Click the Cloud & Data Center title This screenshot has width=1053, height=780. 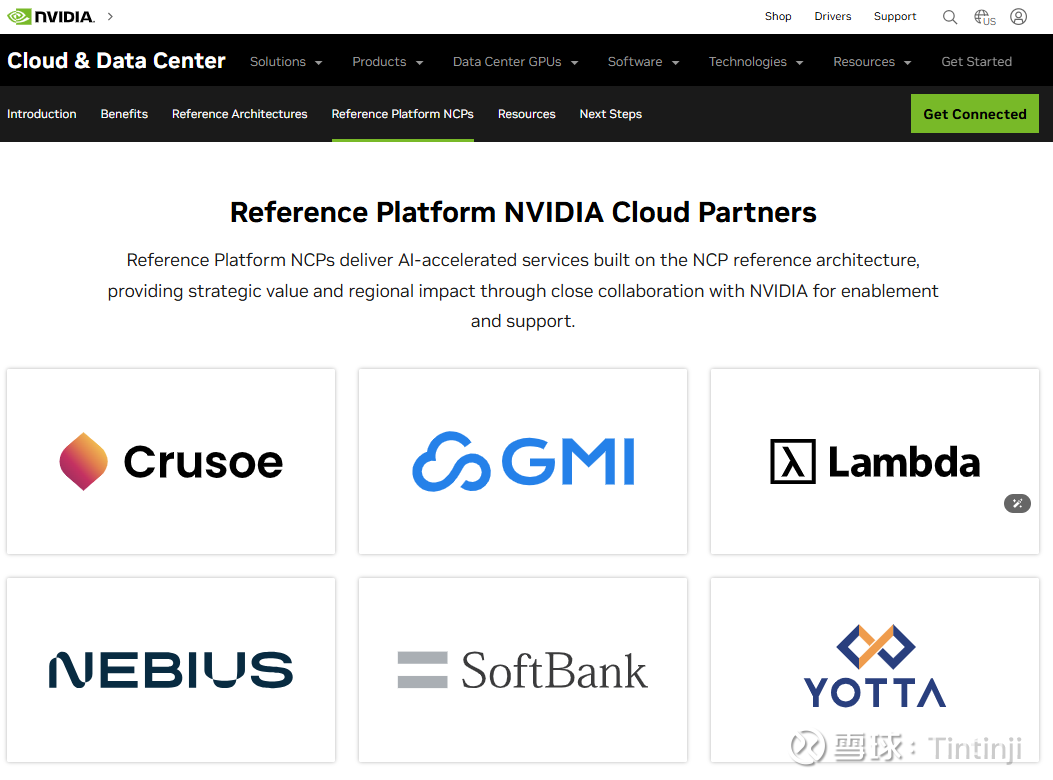pos(116,60)
